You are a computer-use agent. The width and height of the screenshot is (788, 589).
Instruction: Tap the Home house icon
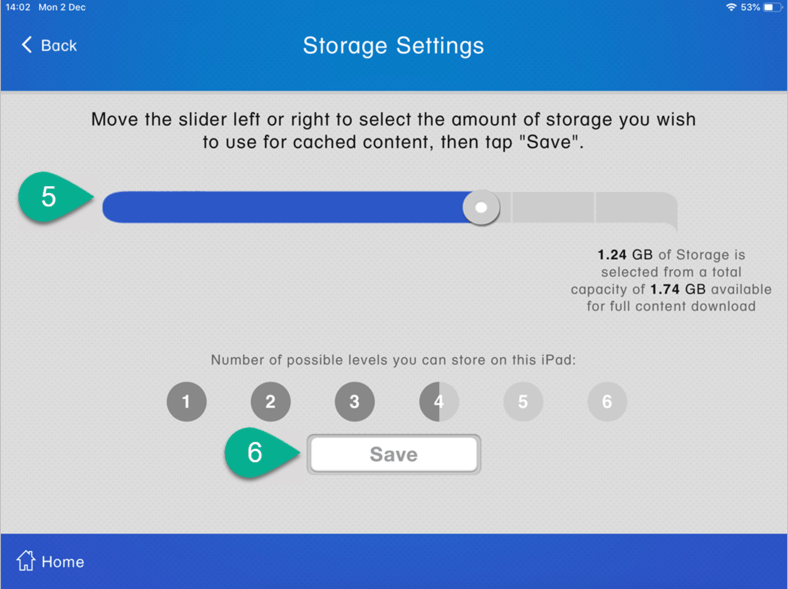click(26, 561)
